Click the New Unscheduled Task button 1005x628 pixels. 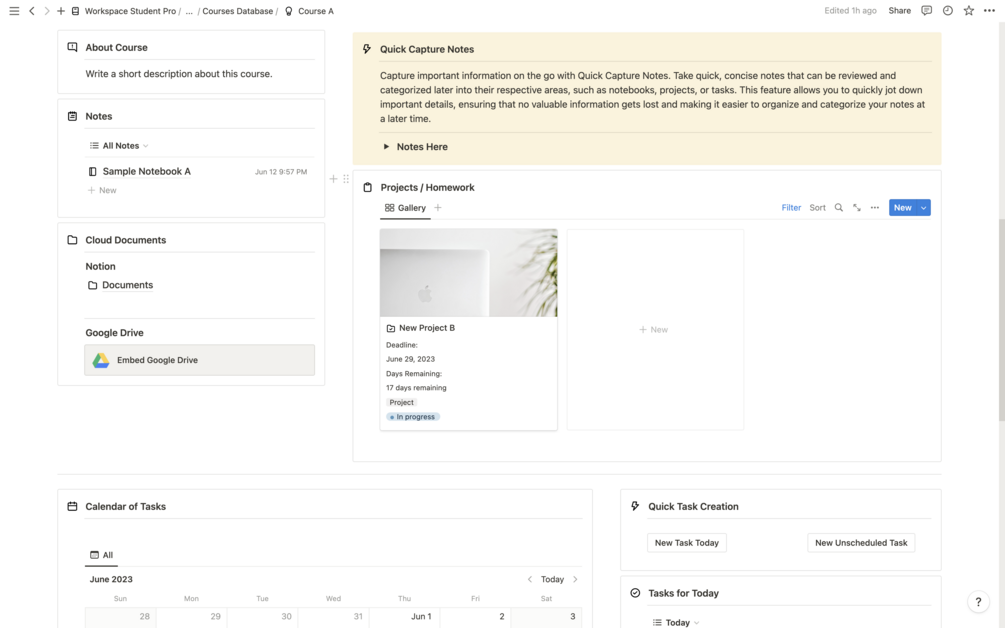(861, 543)
